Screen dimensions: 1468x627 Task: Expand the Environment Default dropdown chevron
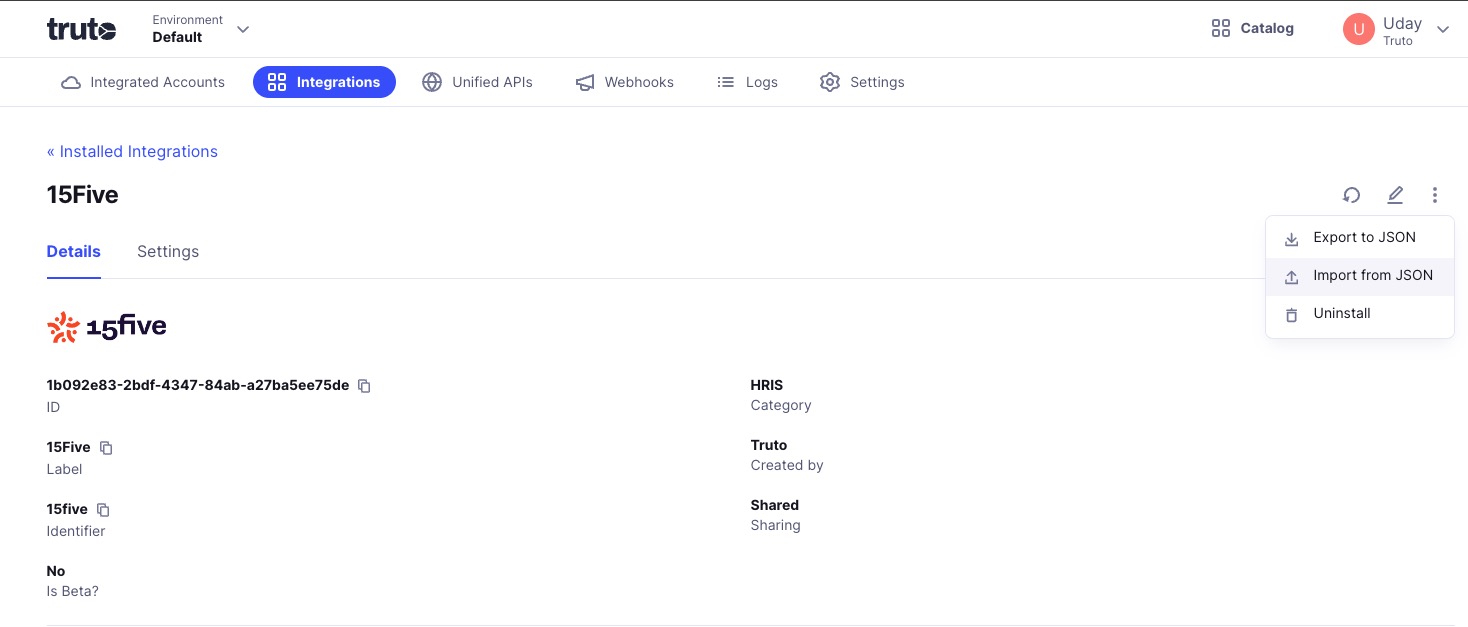click(x=243, y=29)
